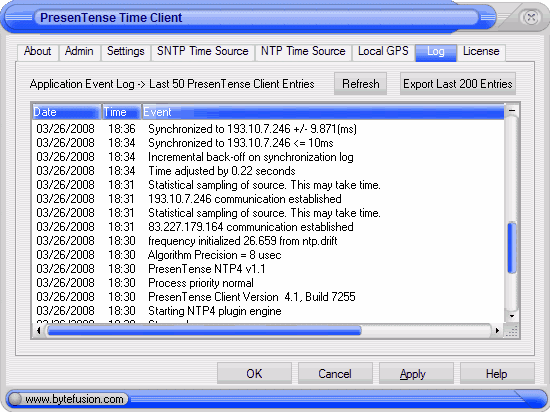The image size is (550, 412).
Task: Click the 18:36 time cell
Action: pyautogui.click(x=122, y=129)
